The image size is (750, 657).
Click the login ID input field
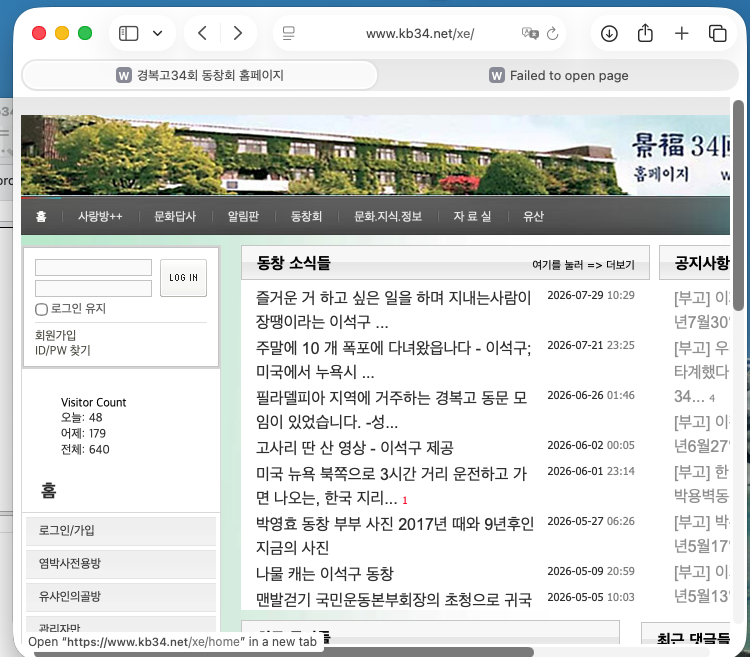click(93, 267)
